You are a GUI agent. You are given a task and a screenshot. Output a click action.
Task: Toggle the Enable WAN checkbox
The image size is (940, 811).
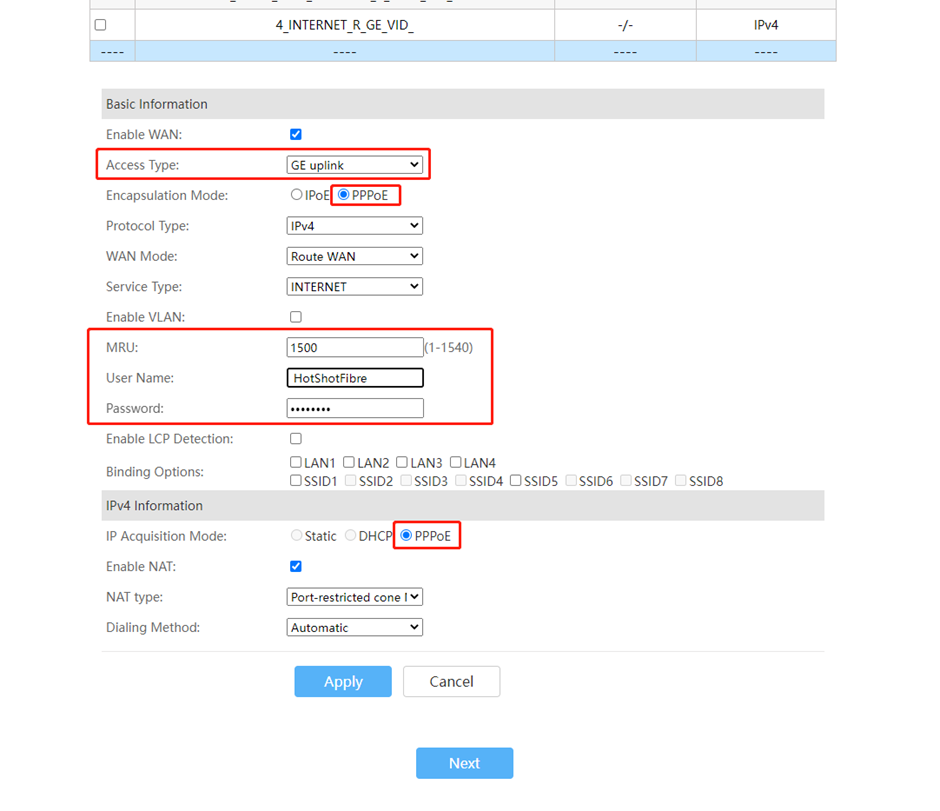tap(296, 134)
